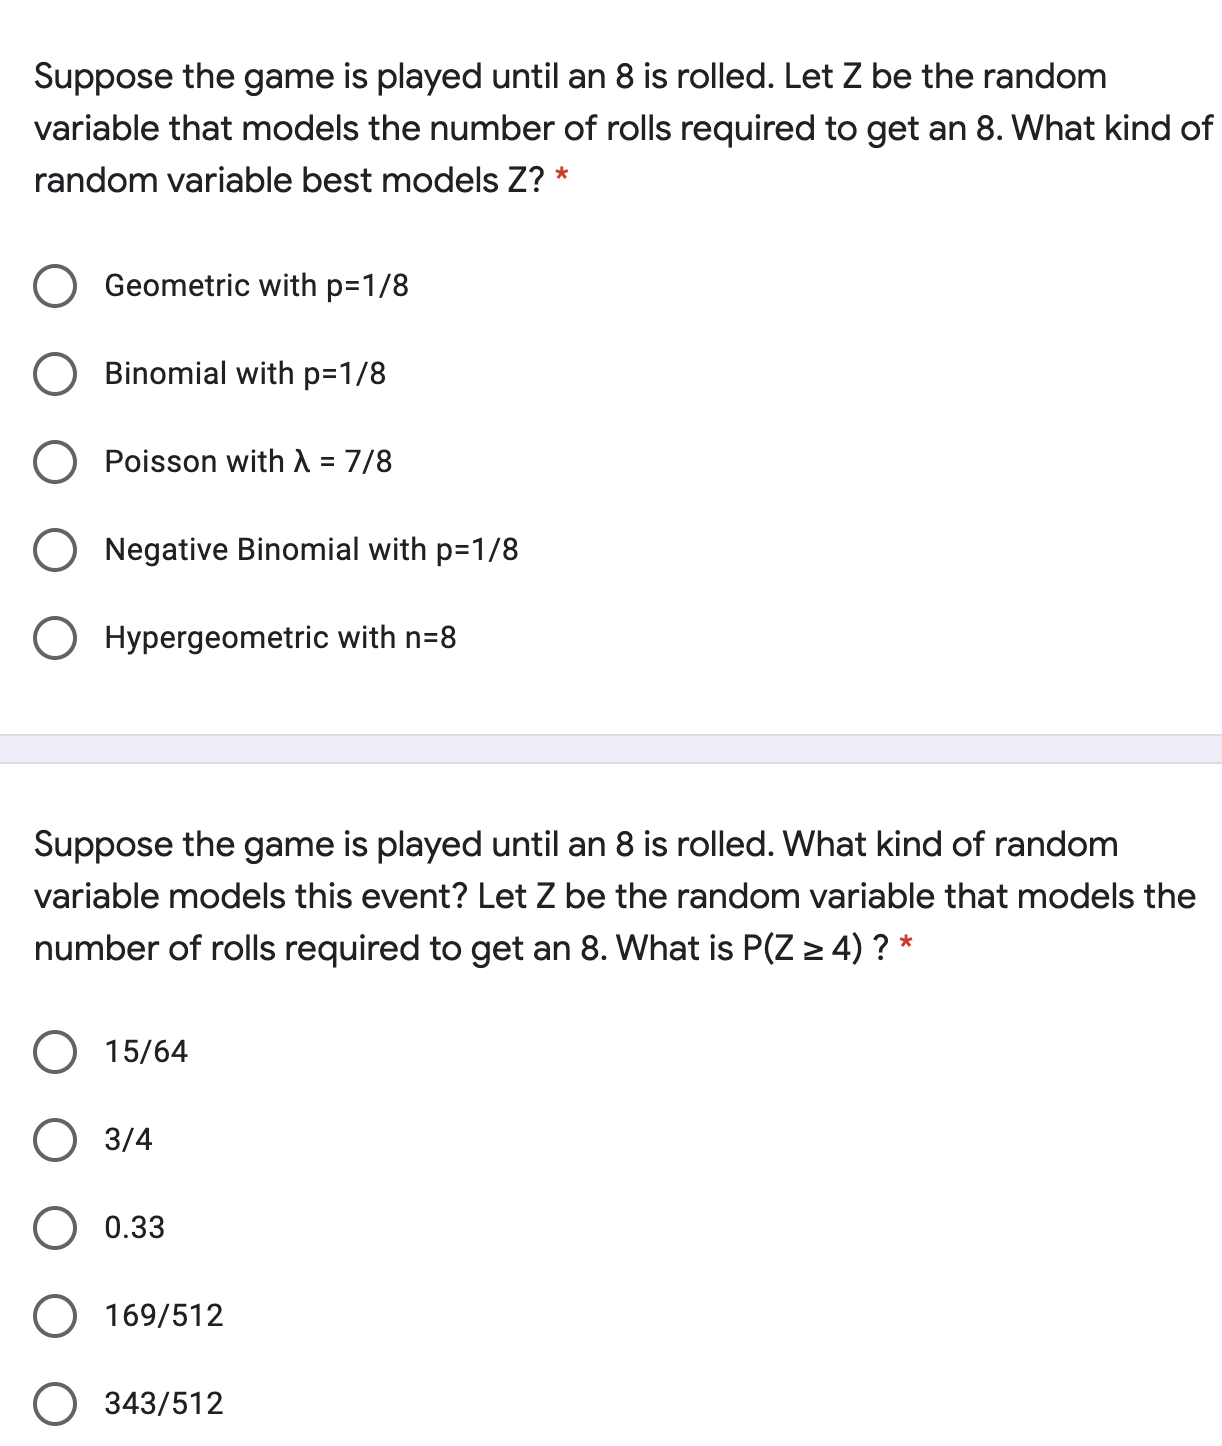This screenshot has width=1222, height=1446.
Task: Pick the Poisson with λ = 7/8 radio button
Action: coord(55,462)
